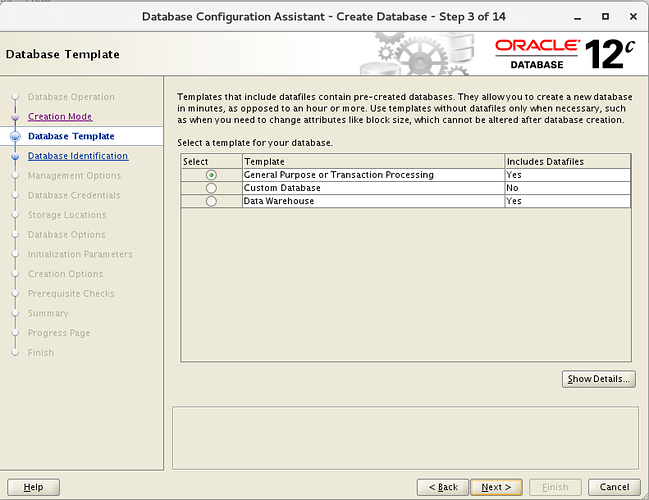Click the Database Operation step label
The image size is (649, 500).
point(71,97)
